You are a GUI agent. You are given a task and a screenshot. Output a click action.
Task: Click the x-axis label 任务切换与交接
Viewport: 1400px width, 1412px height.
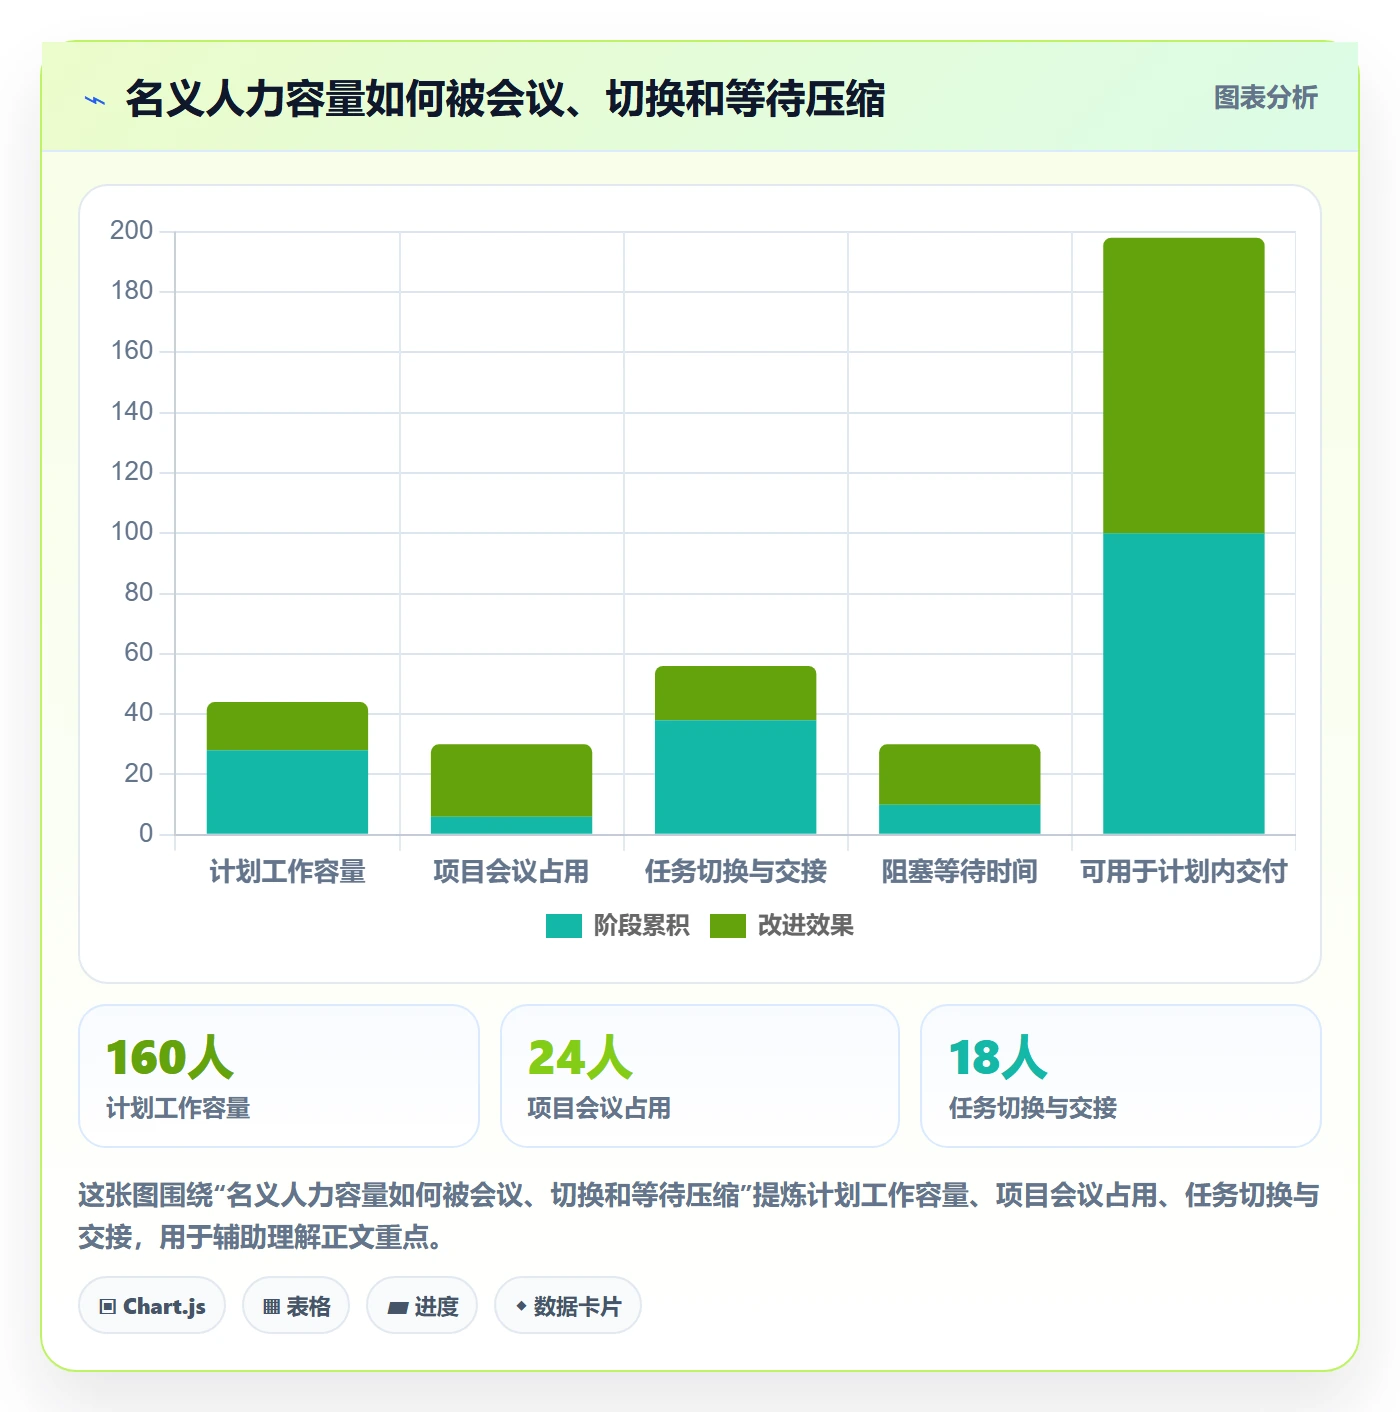[x=735, y=872]
